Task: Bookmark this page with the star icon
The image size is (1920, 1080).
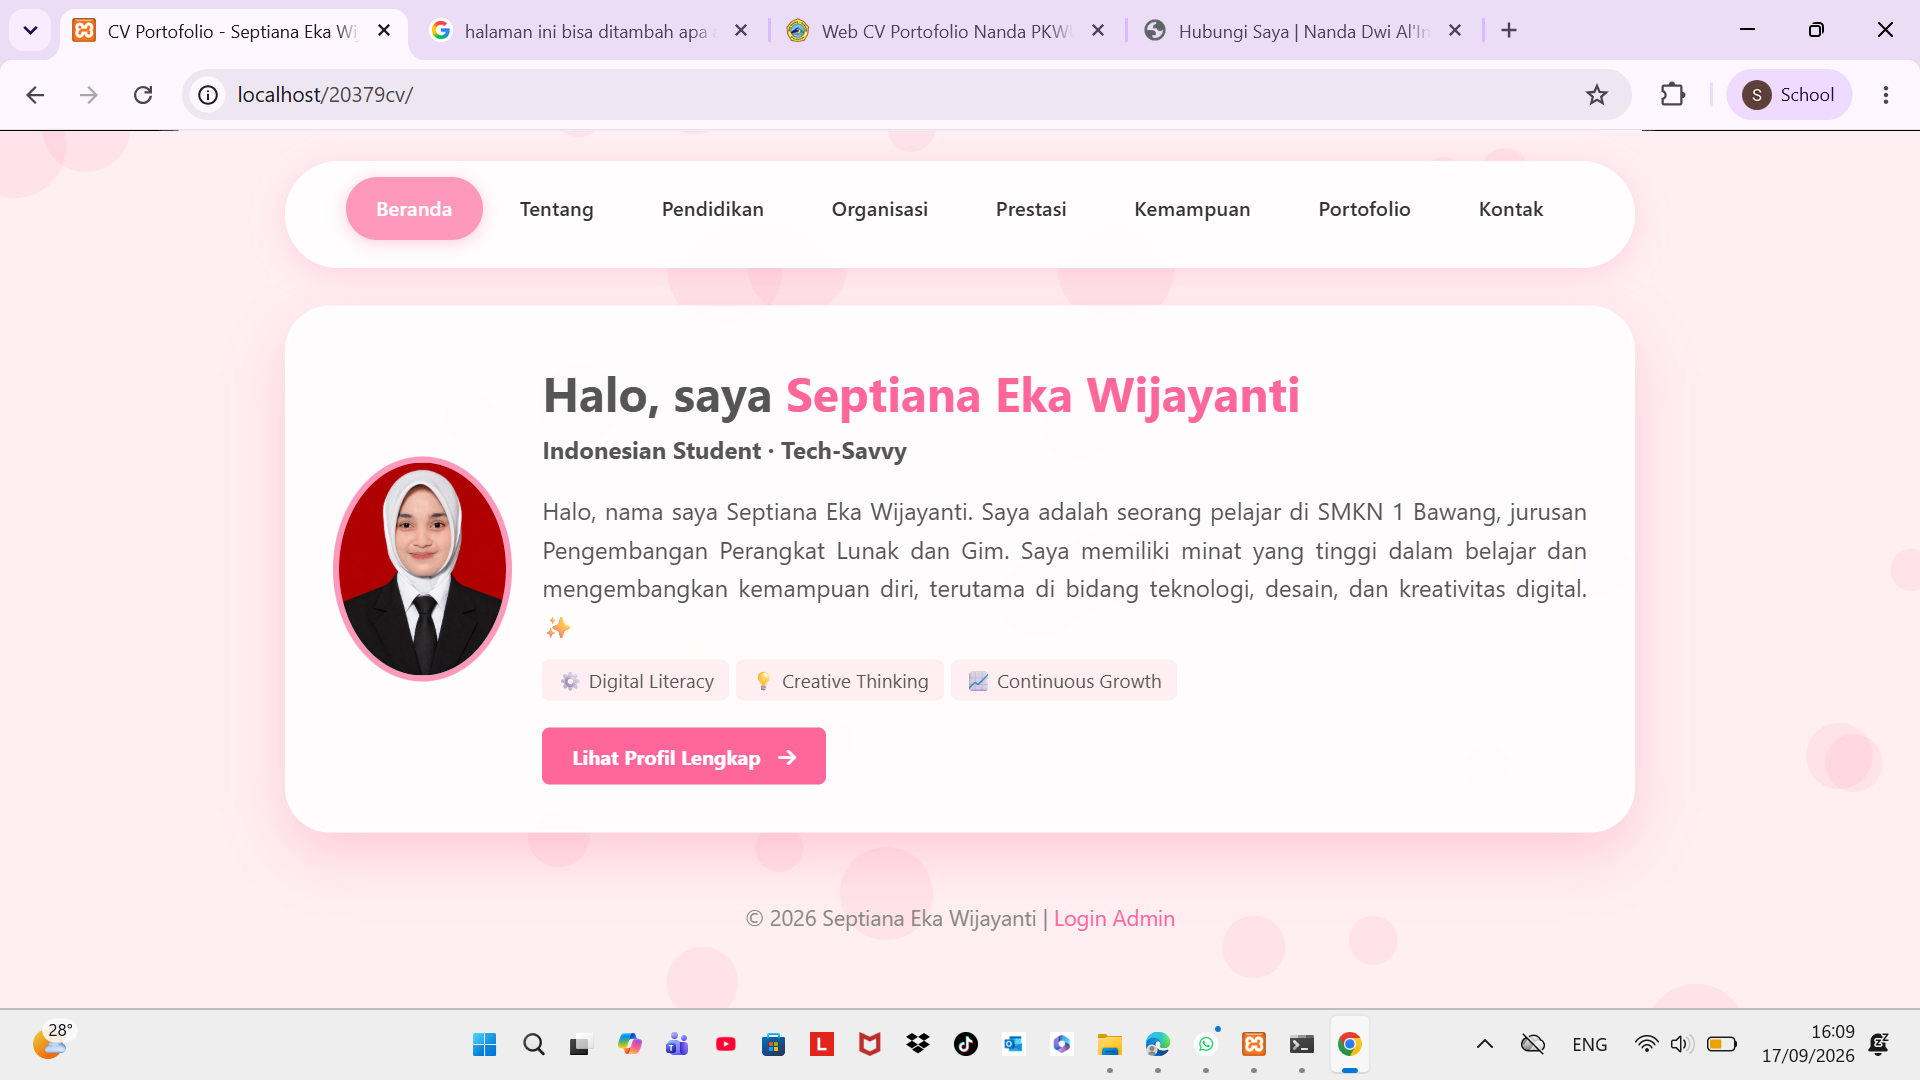Action: click(1597, 95)
